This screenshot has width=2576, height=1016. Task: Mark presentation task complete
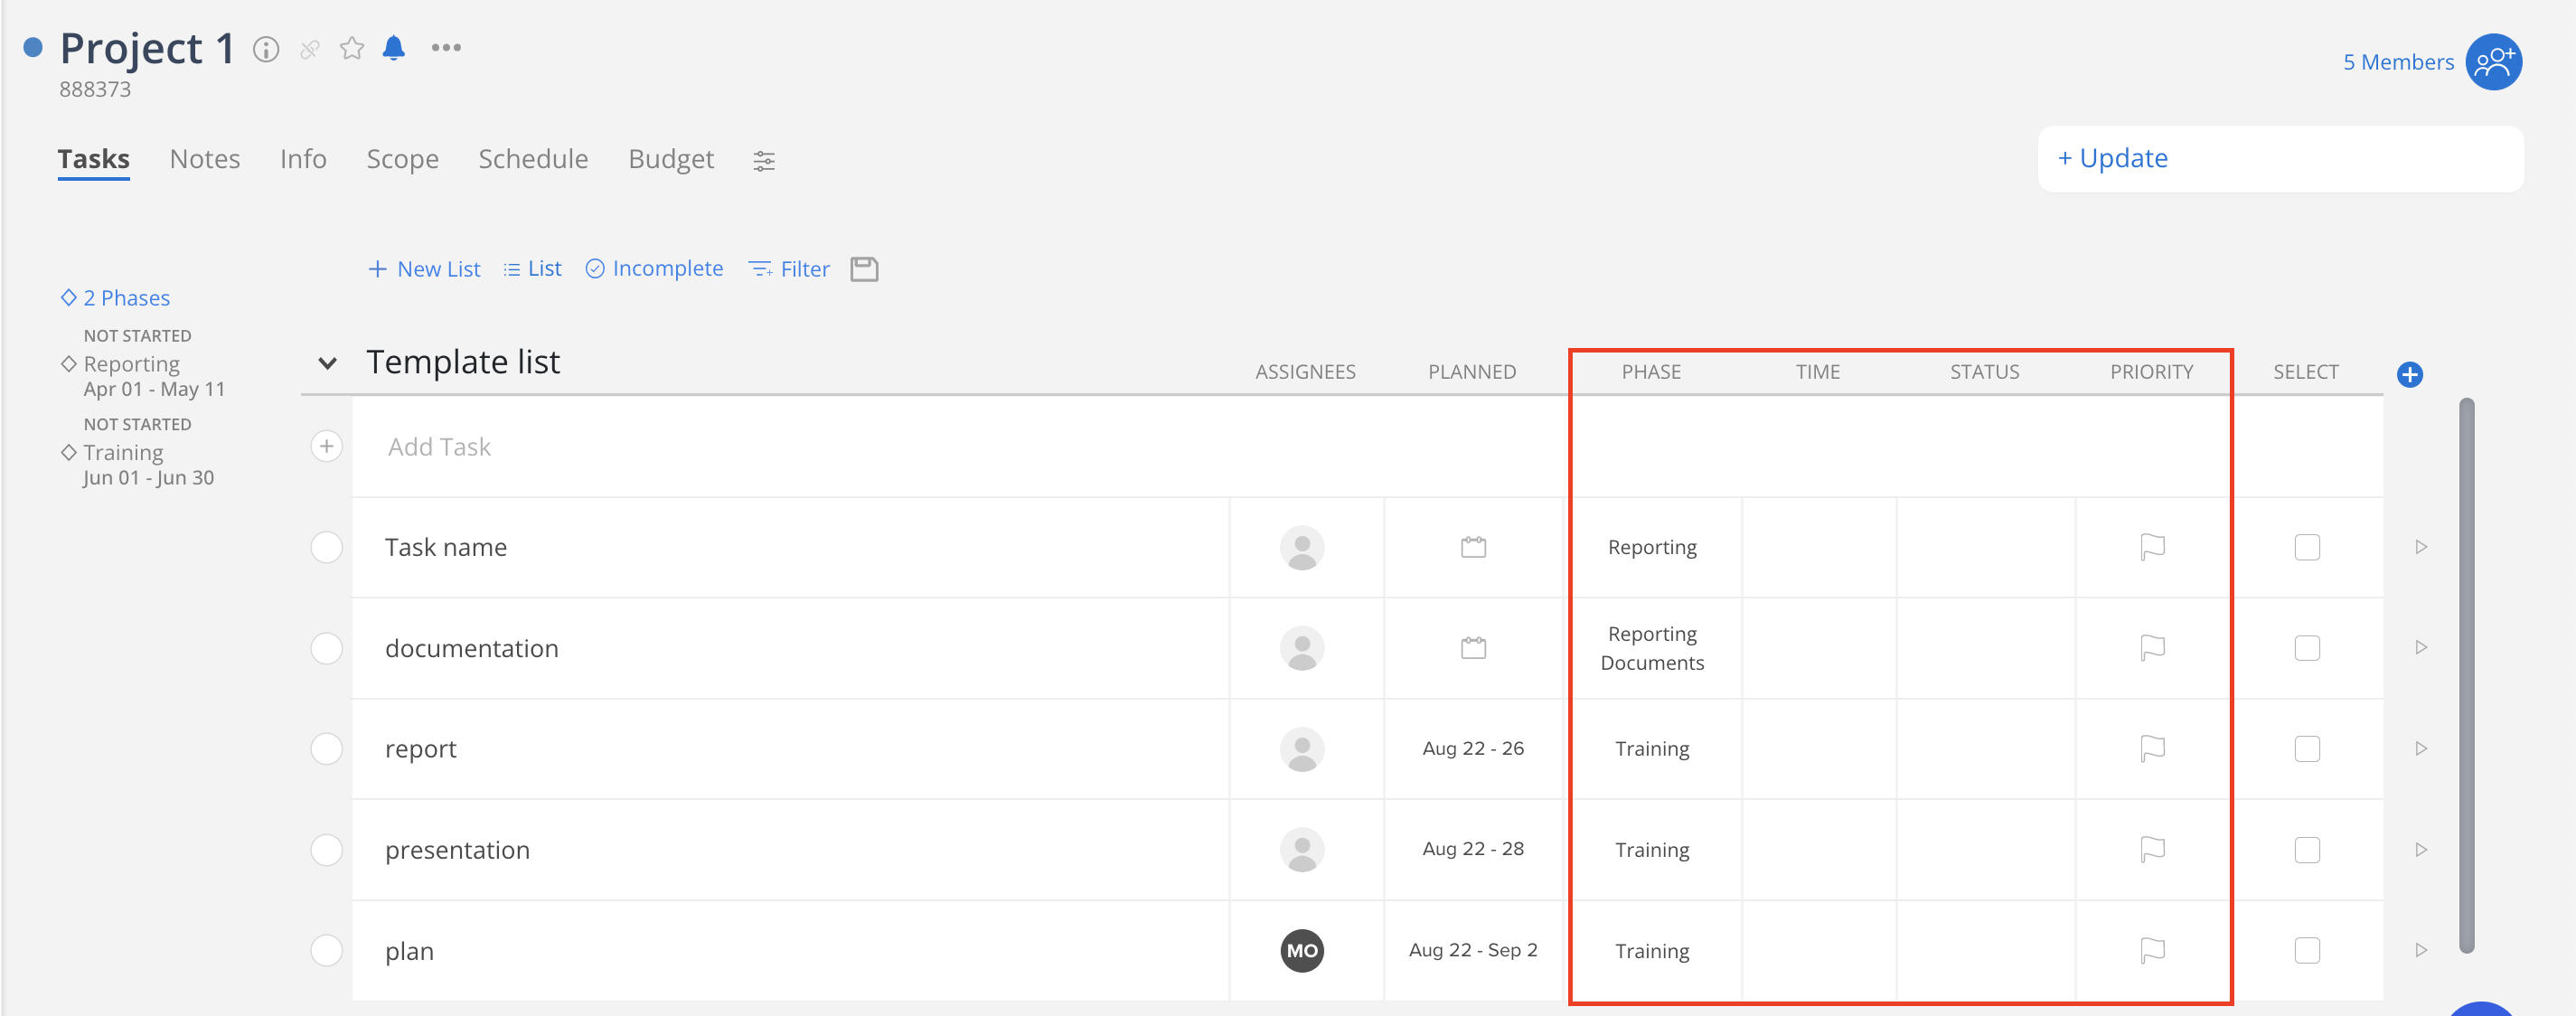click(327, 850)
